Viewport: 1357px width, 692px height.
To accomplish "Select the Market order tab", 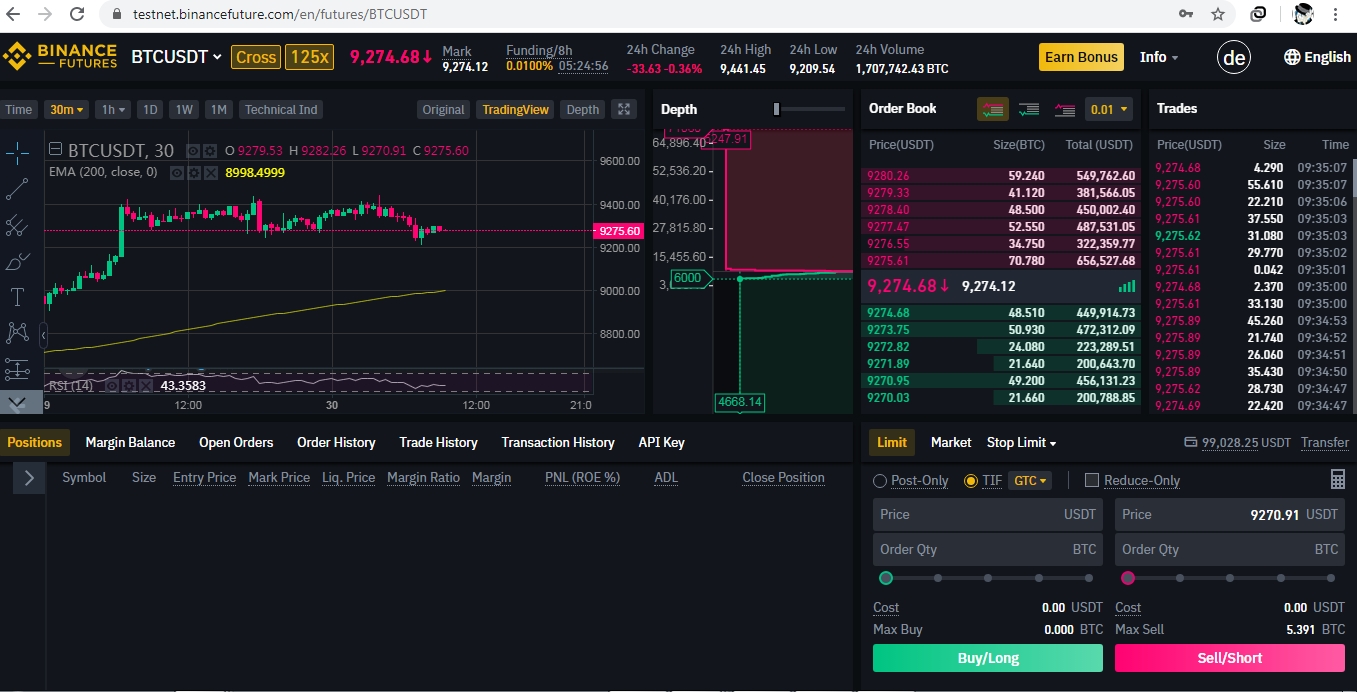I will coord(951,442).
